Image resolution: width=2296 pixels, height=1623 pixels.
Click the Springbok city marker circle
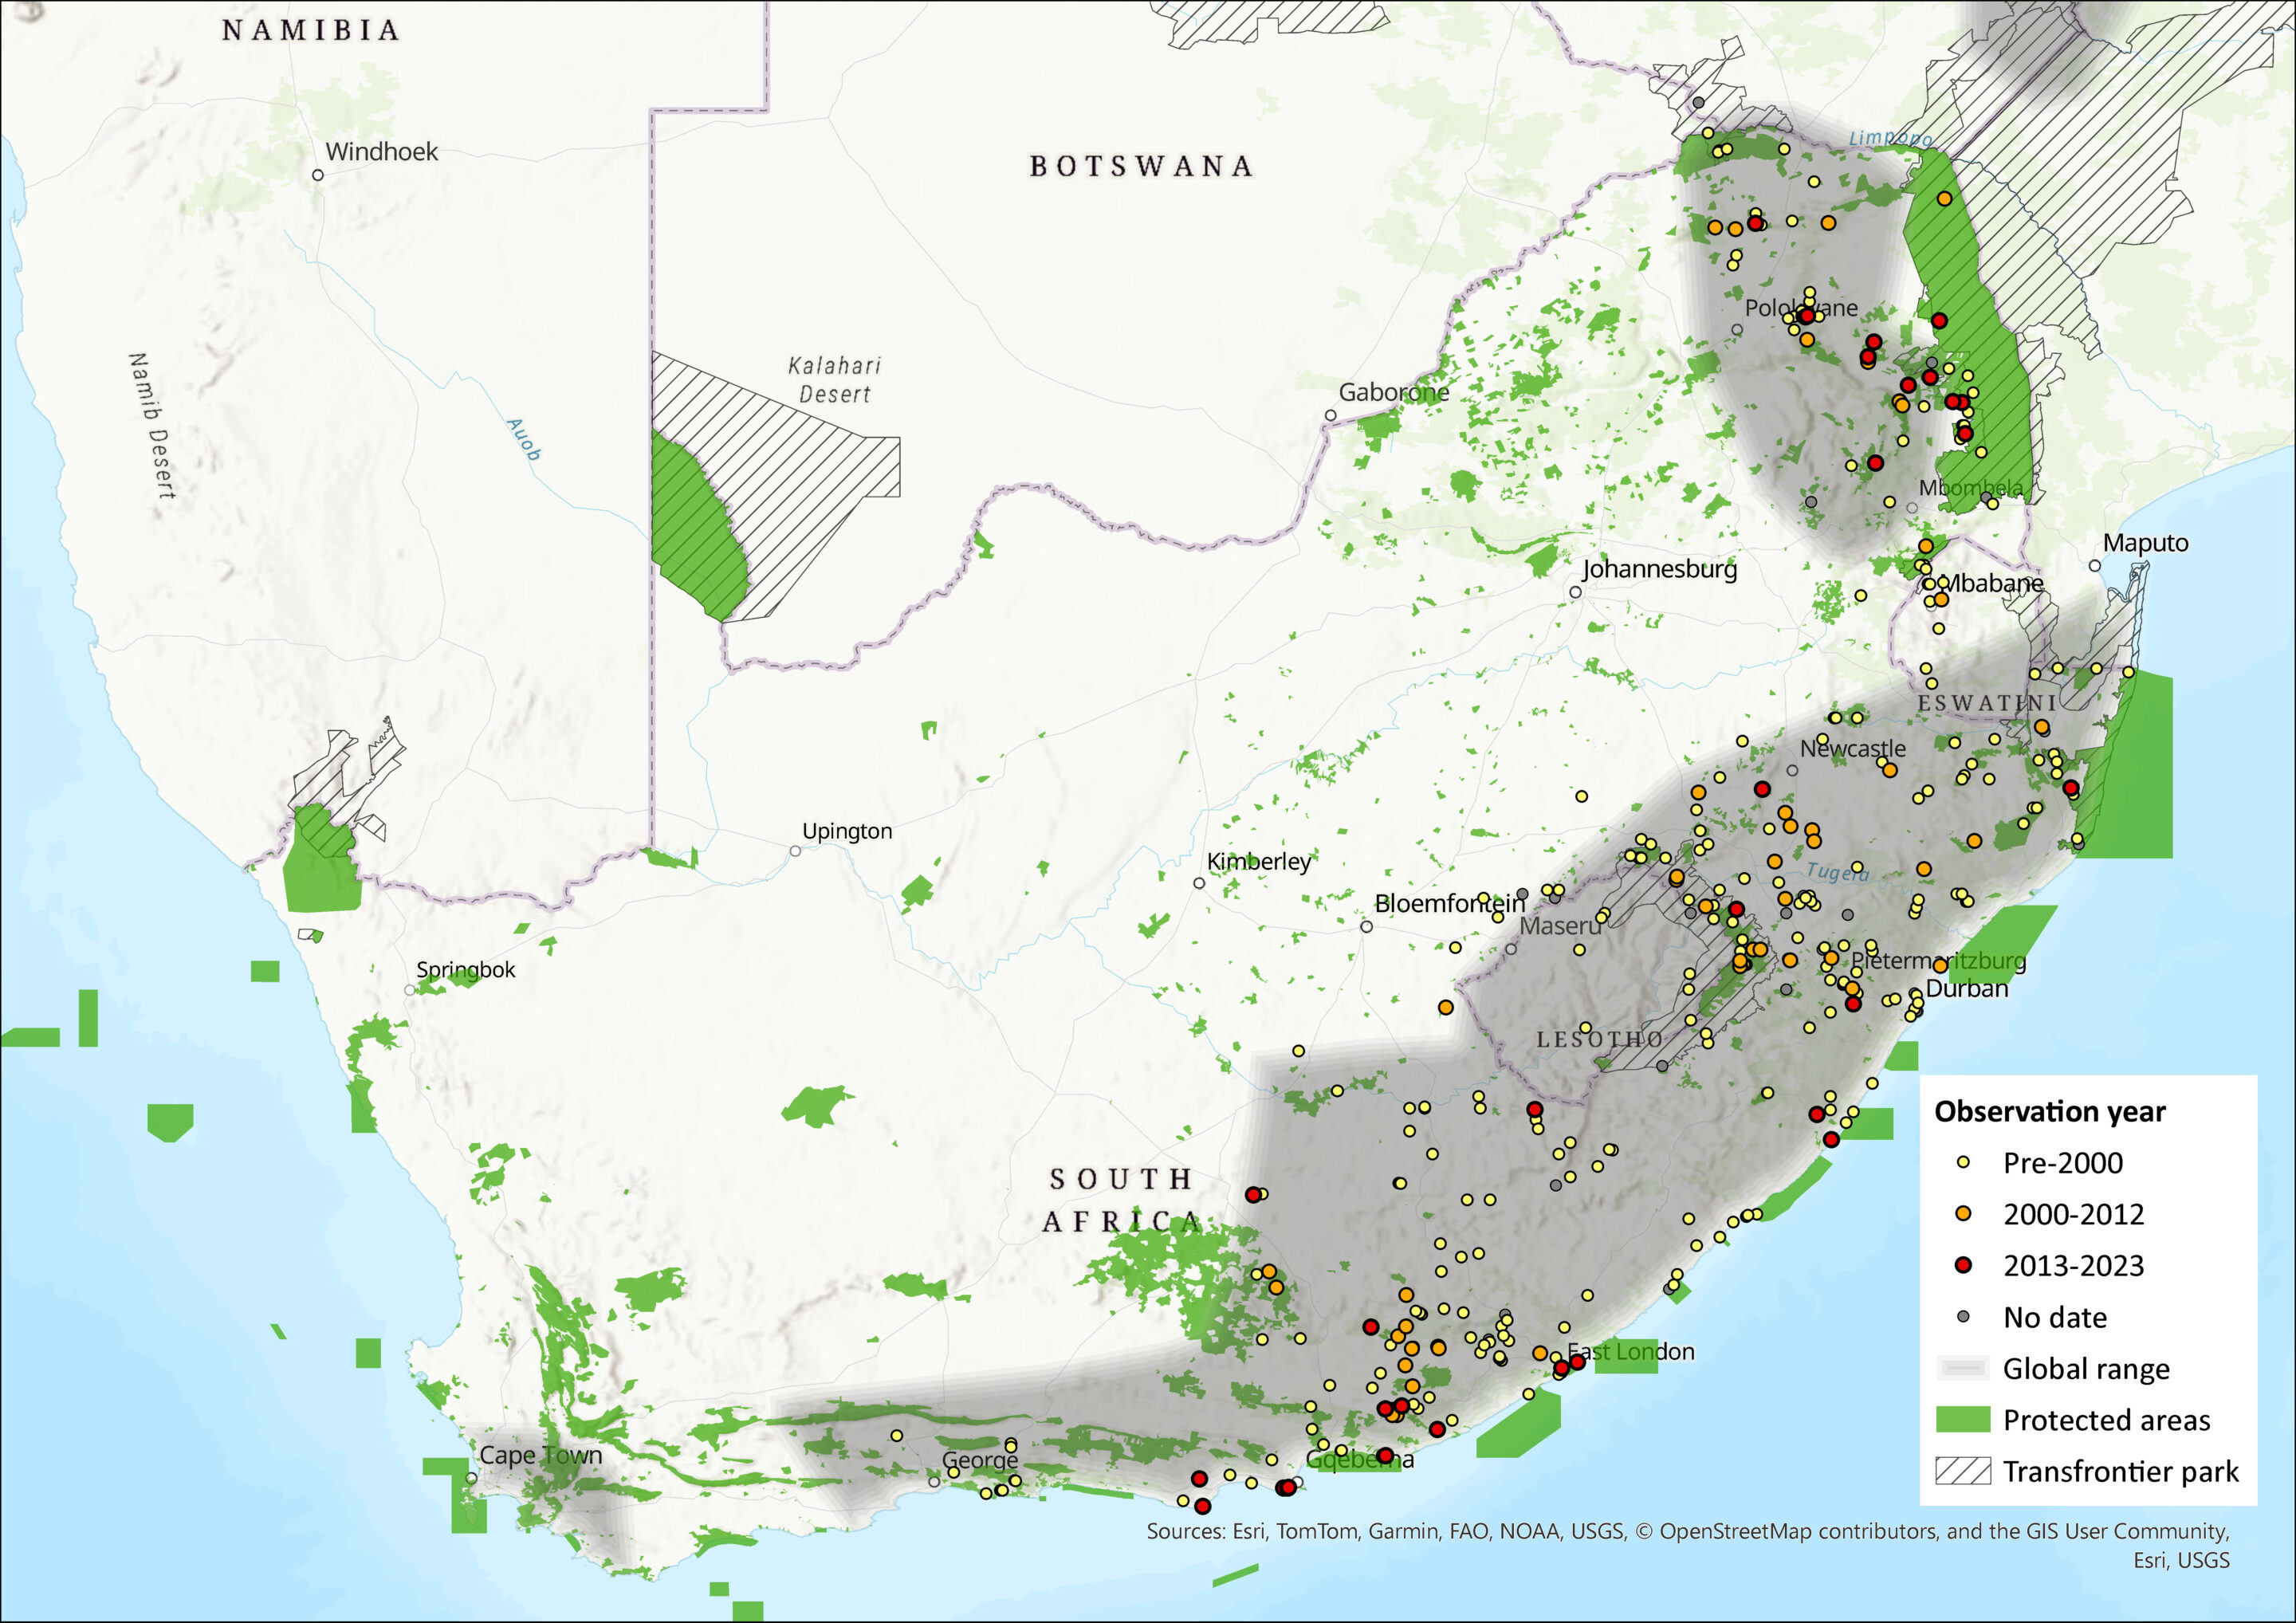[410, 990]
